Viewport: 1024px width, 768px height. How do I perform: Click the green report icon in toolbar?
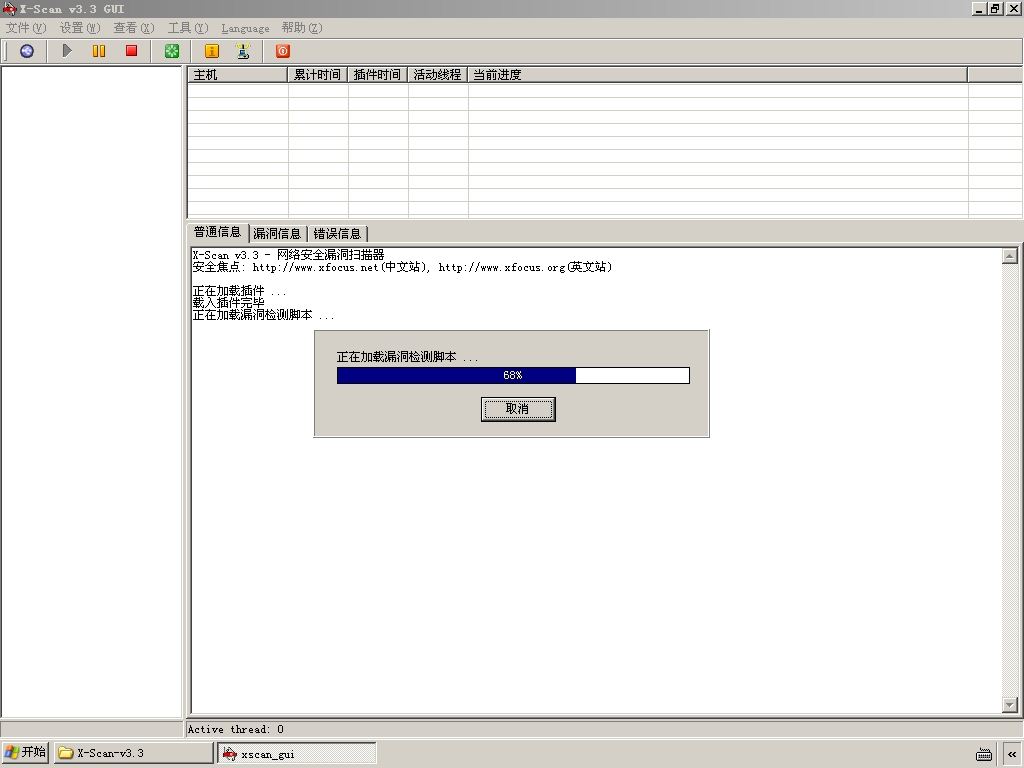point(172,51)
